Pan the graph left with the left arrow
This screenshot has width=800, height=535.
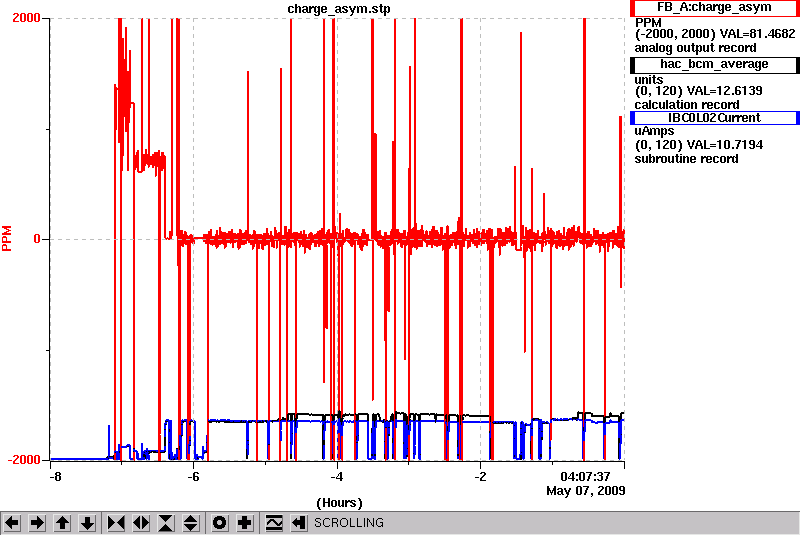point(12,523)
